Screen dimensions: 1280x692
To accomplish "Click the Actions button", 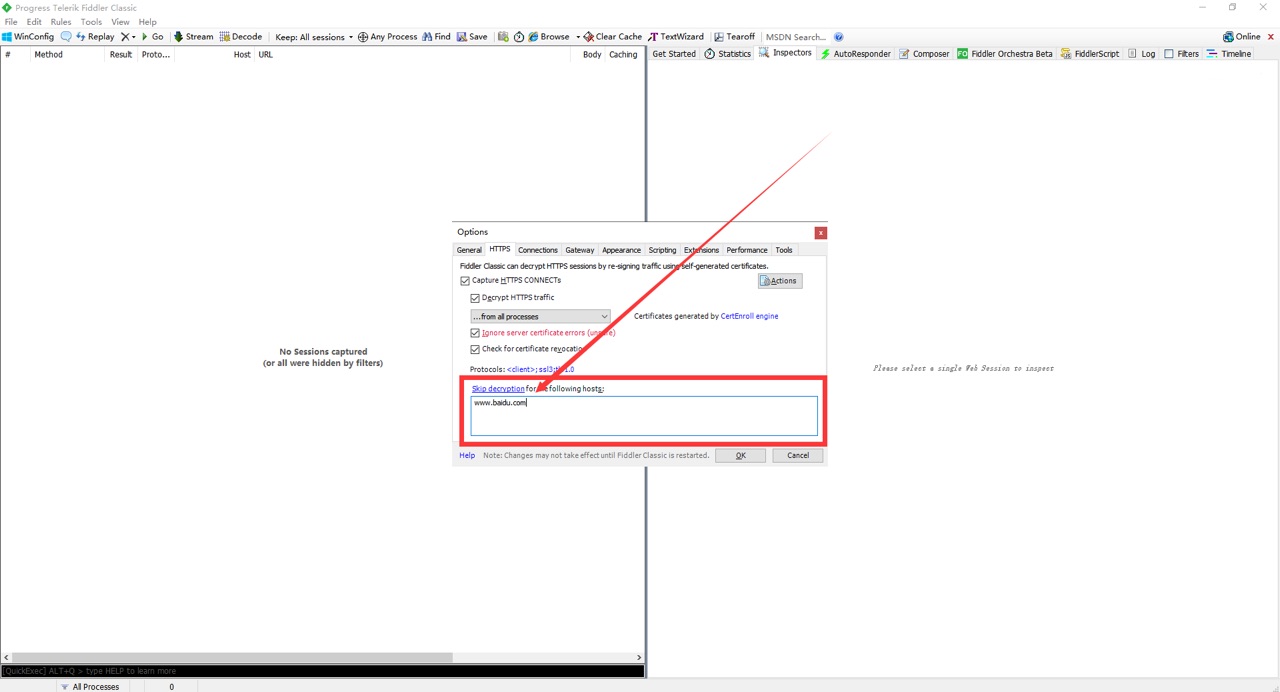I will 779,281.
